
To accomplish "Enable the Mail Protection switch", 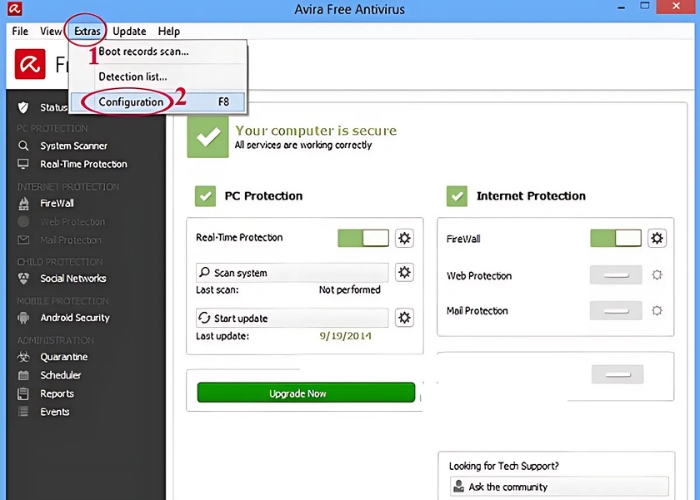I will (x=615, y=311).
